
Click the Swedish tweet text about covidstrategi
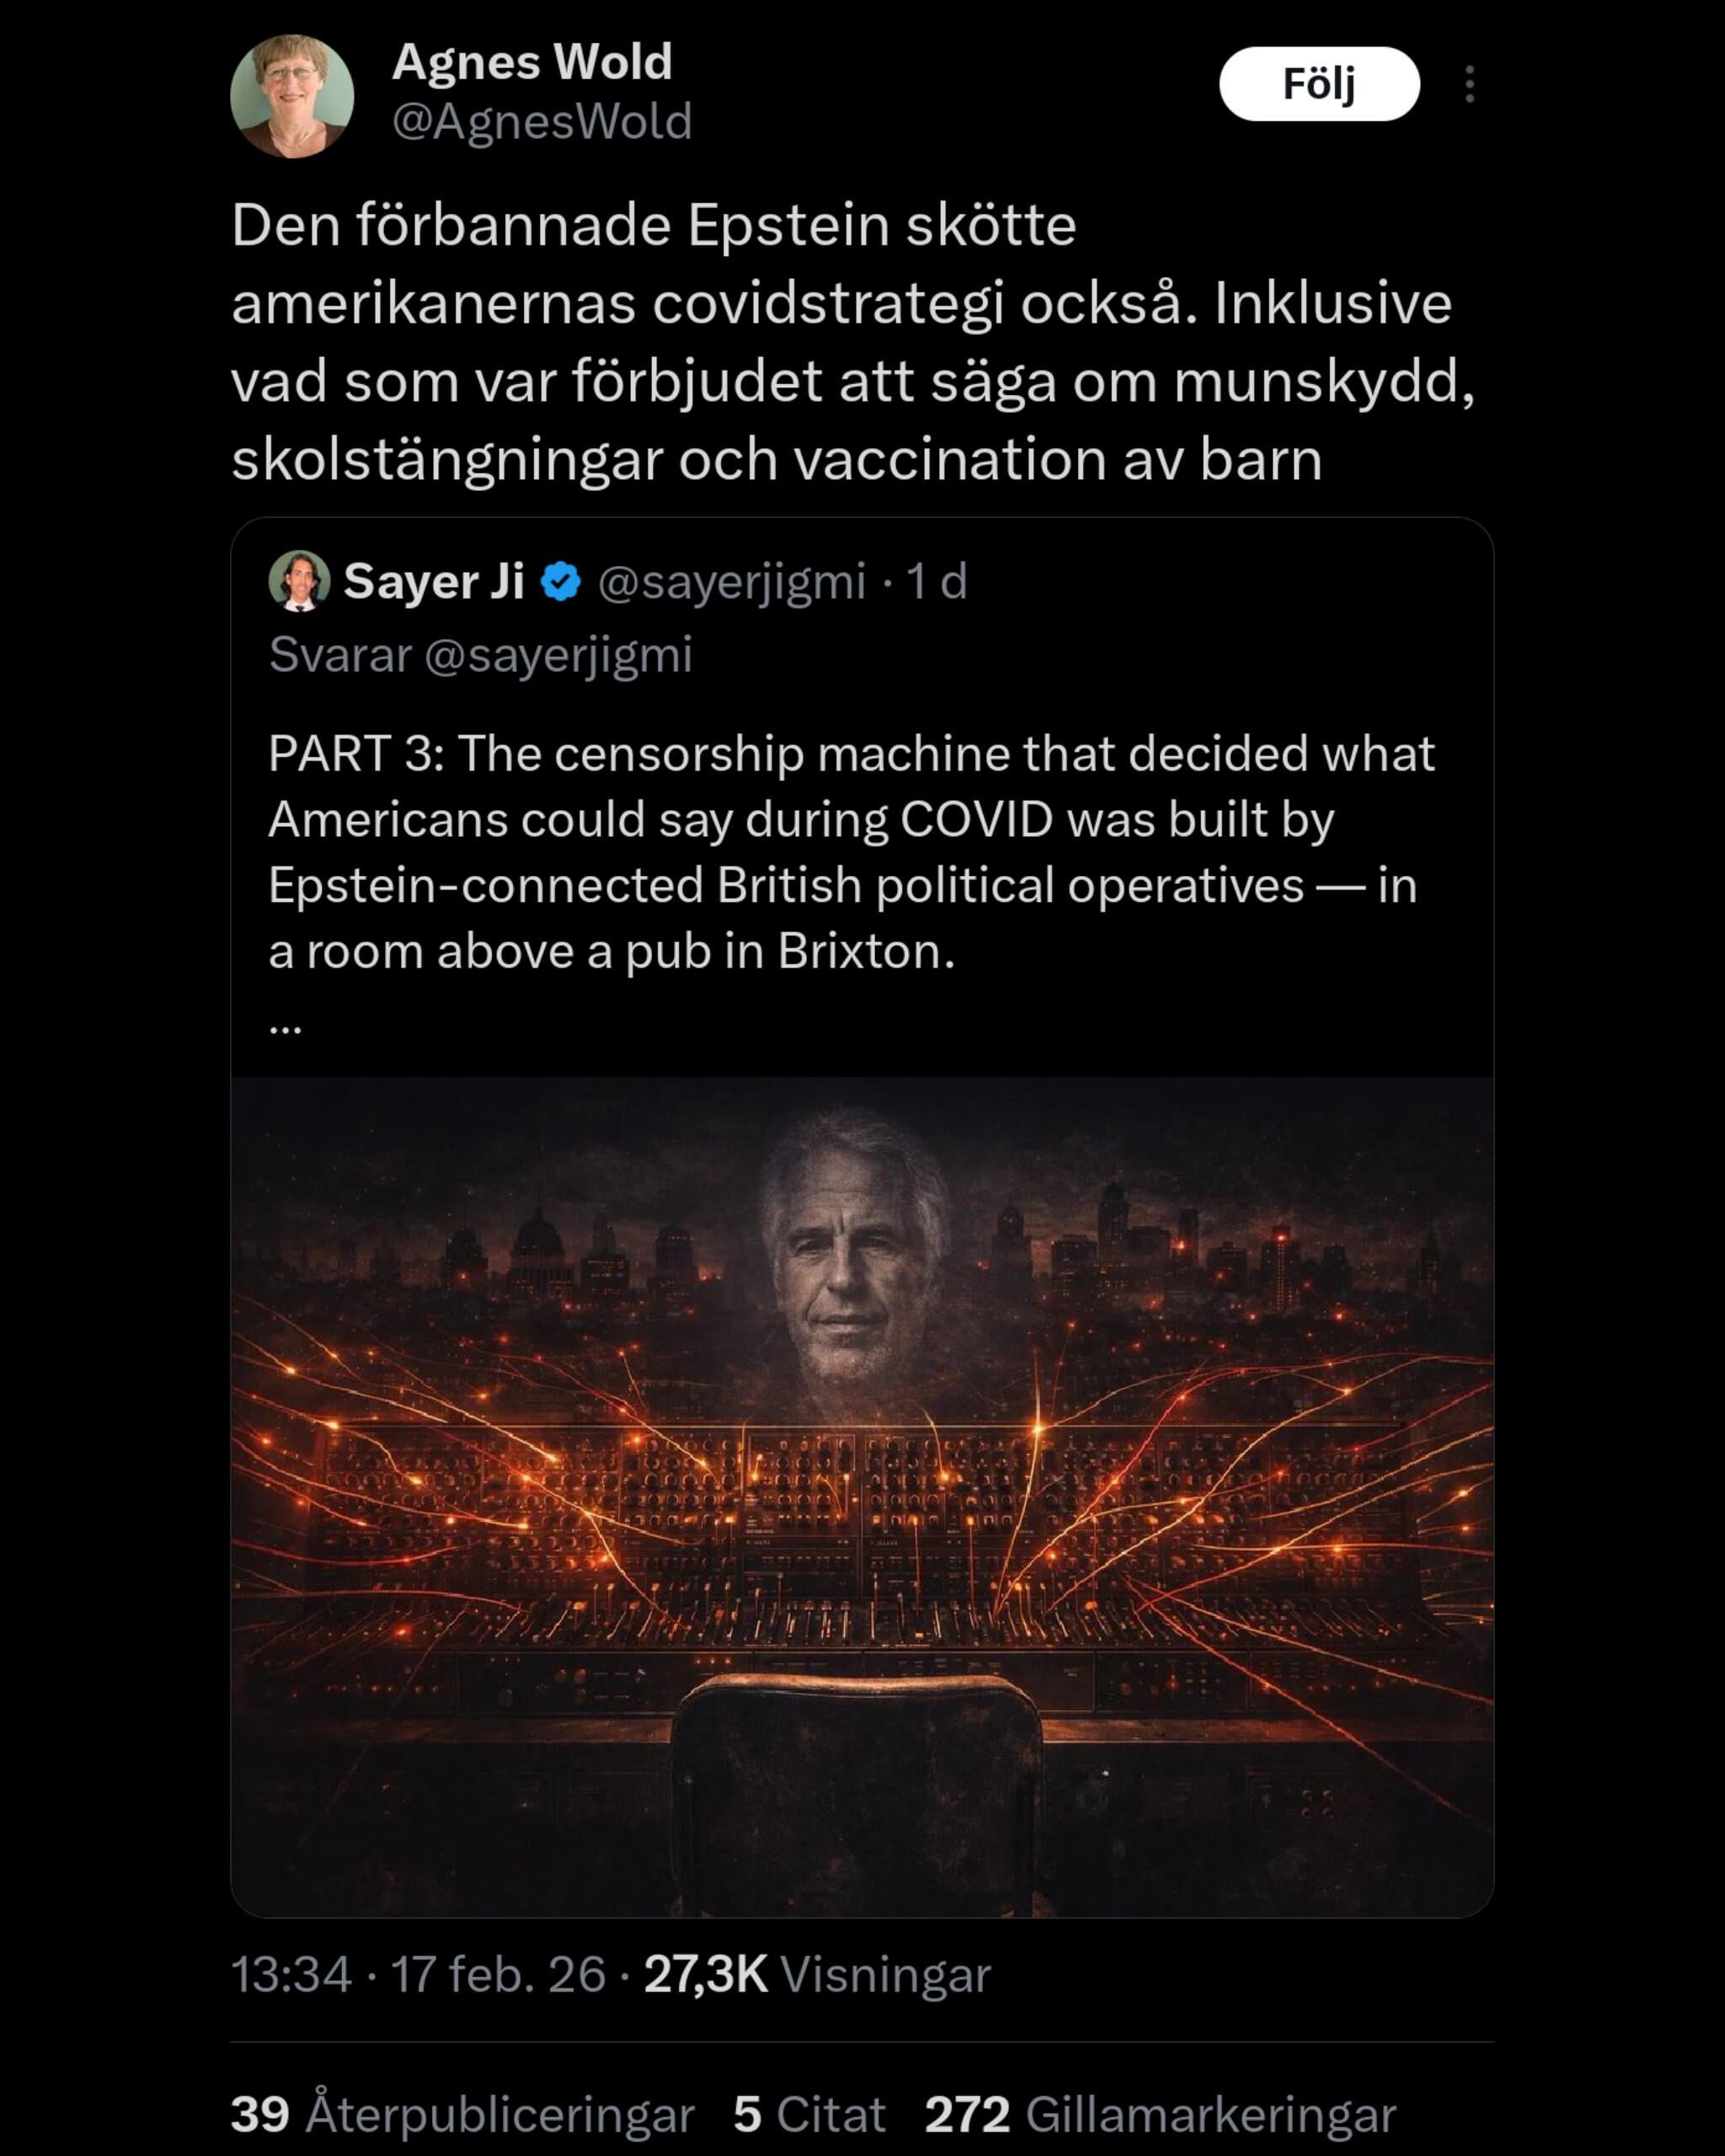click(853, 342)
